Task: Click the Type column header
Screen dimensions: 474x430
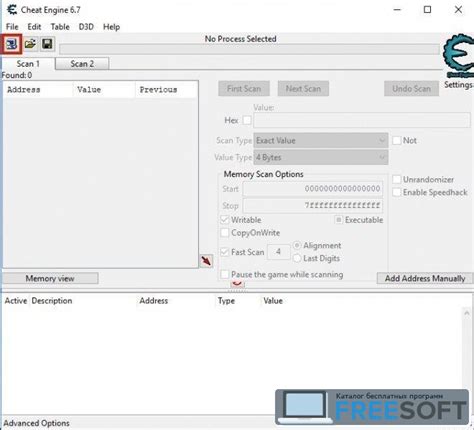Action: [x=226, y=301]
